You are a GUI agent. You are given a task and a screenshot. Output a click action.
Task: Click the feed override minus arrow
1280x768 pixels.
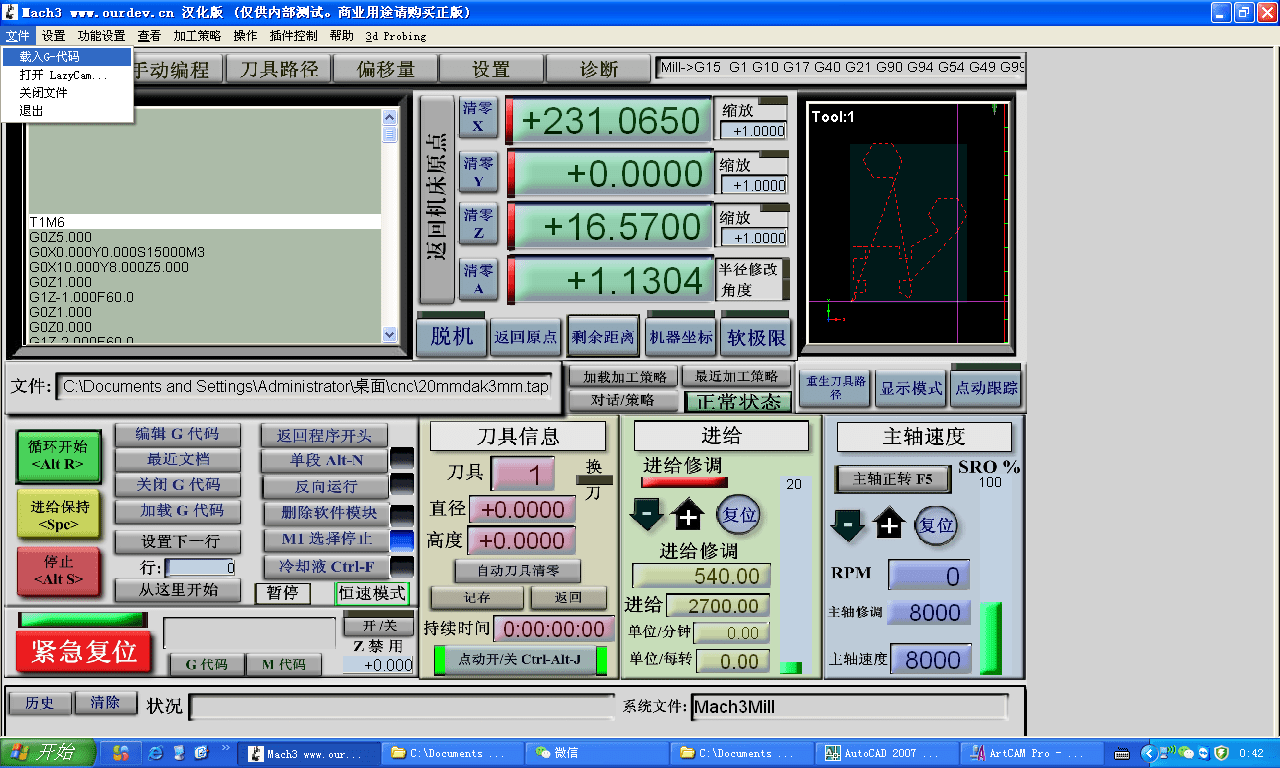[x=647, y=517]
